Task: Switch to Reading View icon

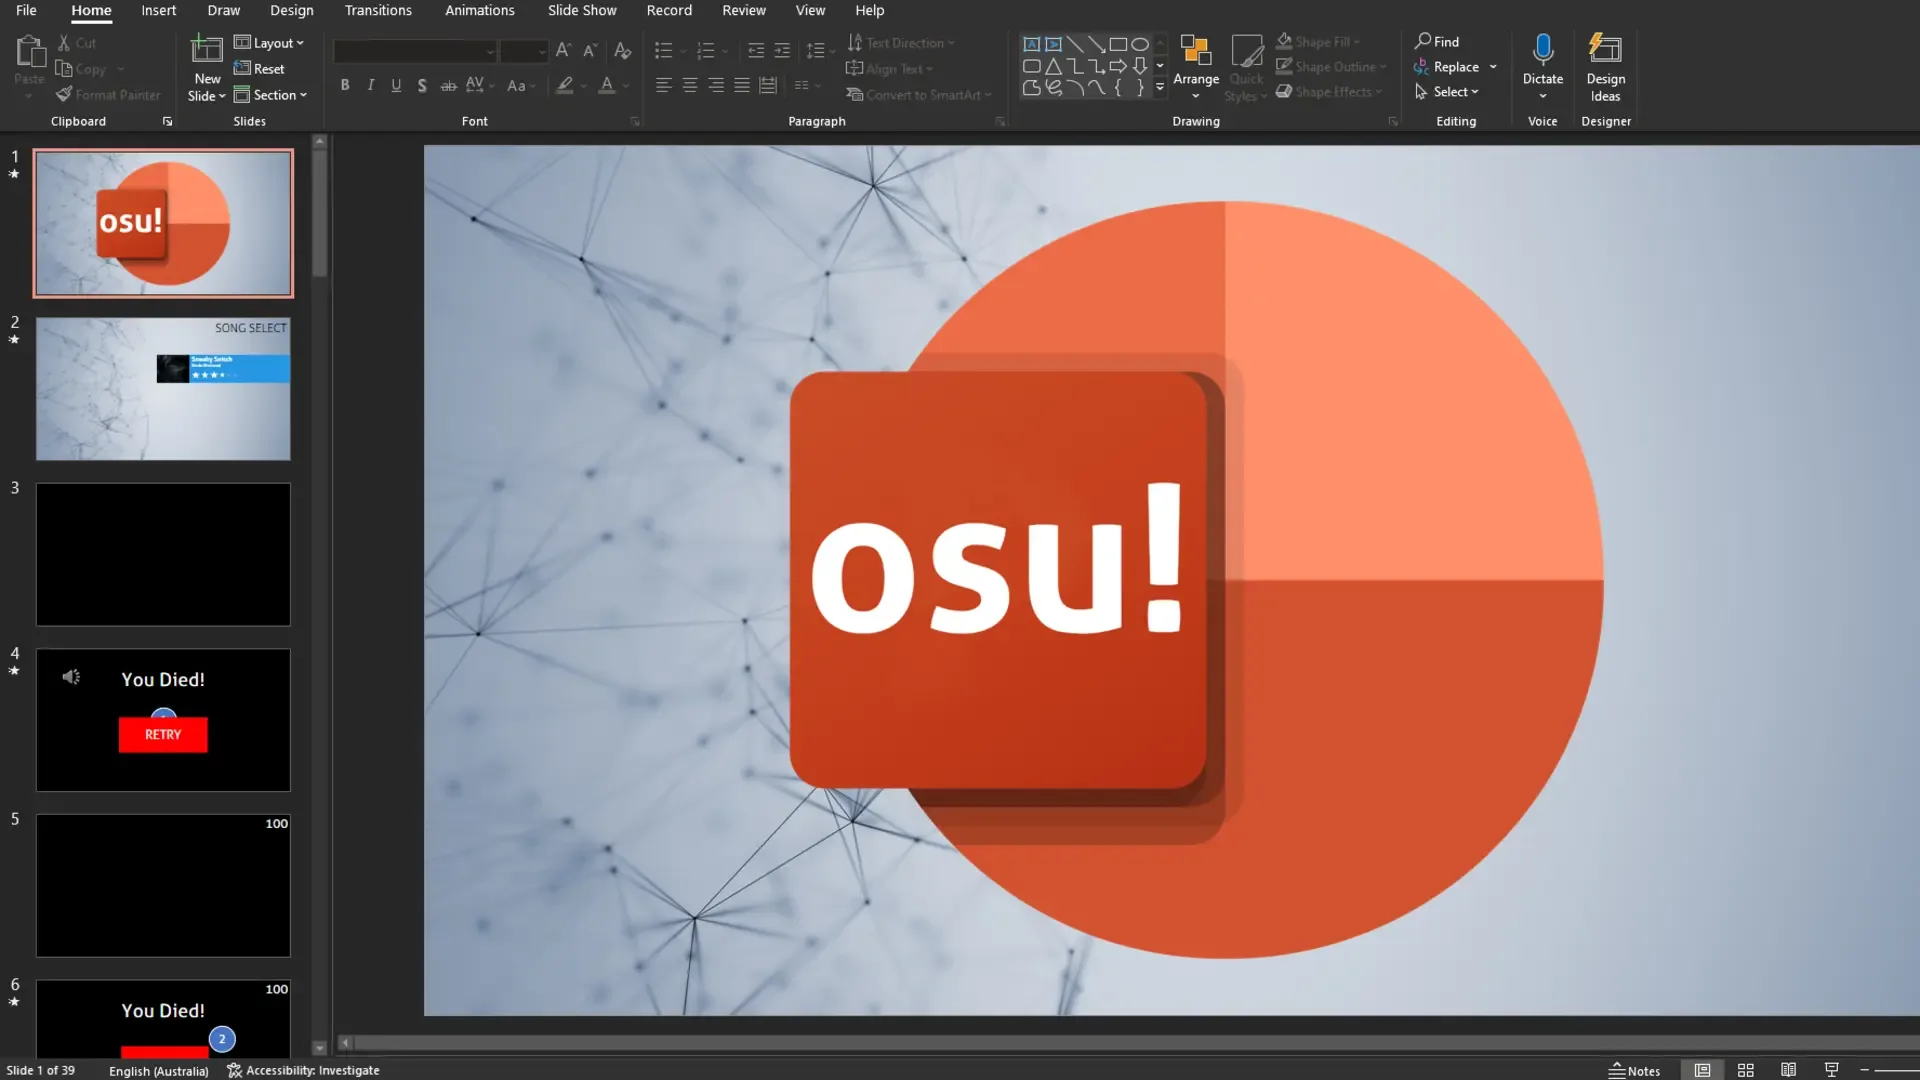Action: pos(1788,1070)
